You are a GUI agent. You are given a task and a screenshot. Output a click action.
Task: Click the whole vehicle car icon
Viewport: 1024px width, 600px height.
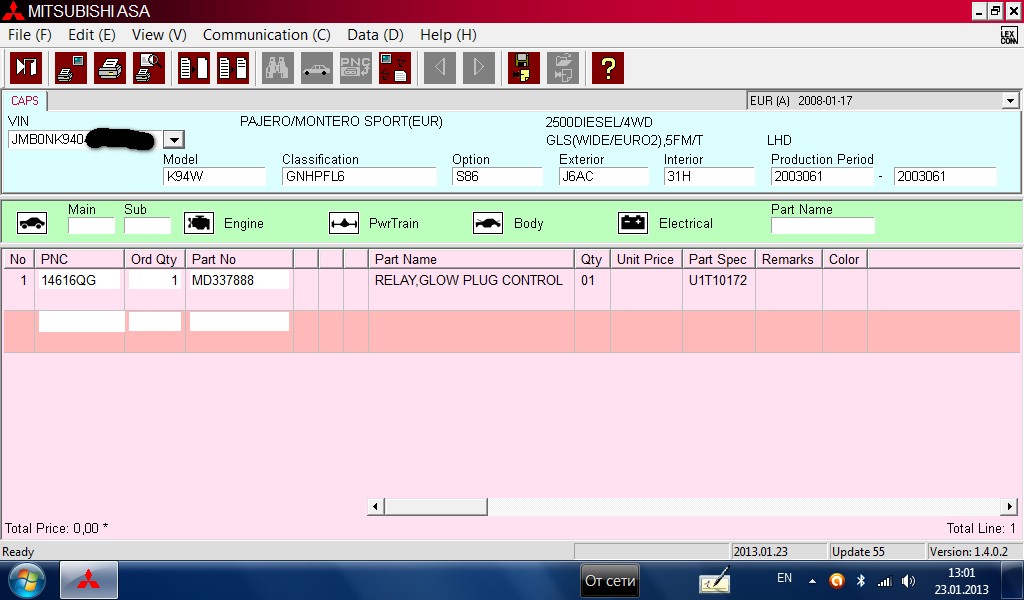tap(32, 223)
